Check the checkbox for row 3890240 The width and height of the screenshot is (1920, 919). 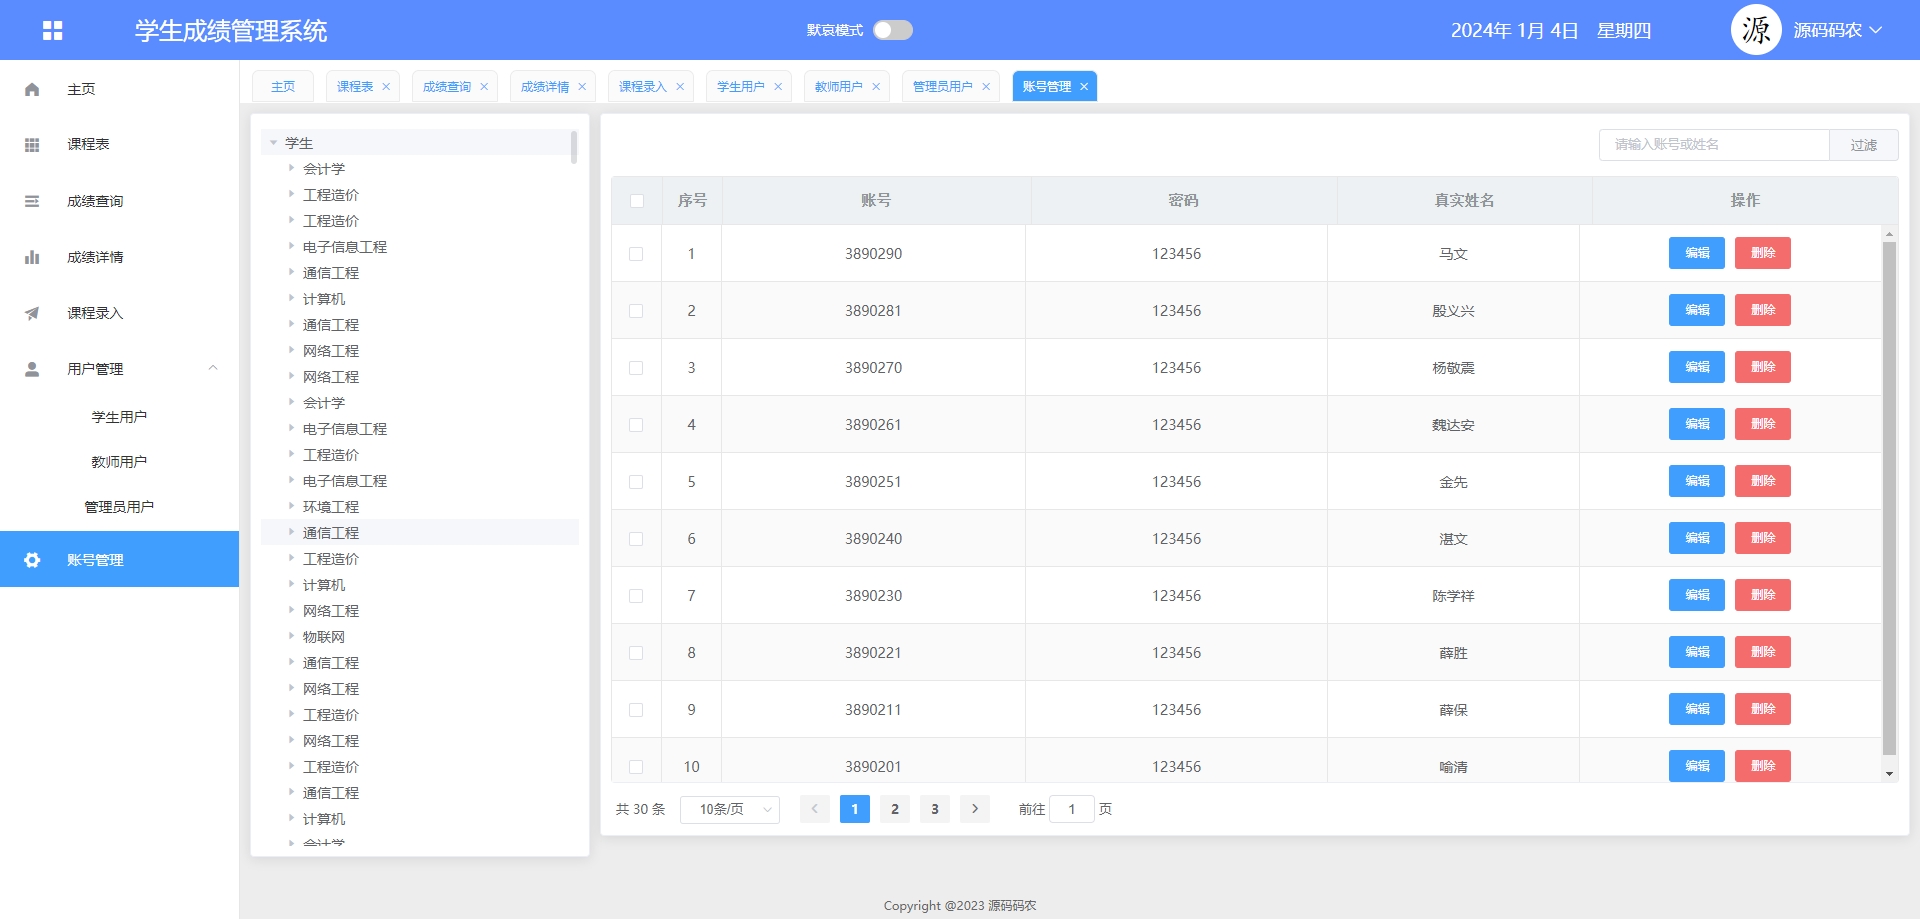point(636,539)
